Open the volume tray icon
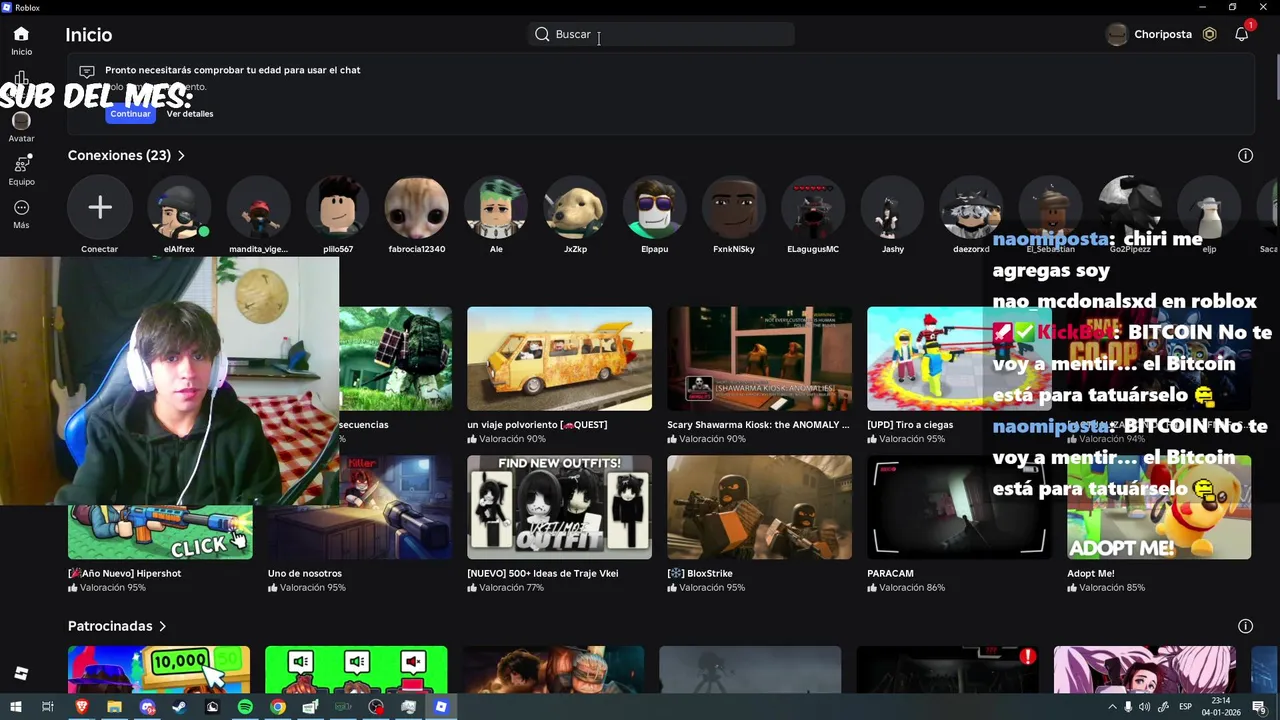1280x720 pixels. click(1144, 707)
